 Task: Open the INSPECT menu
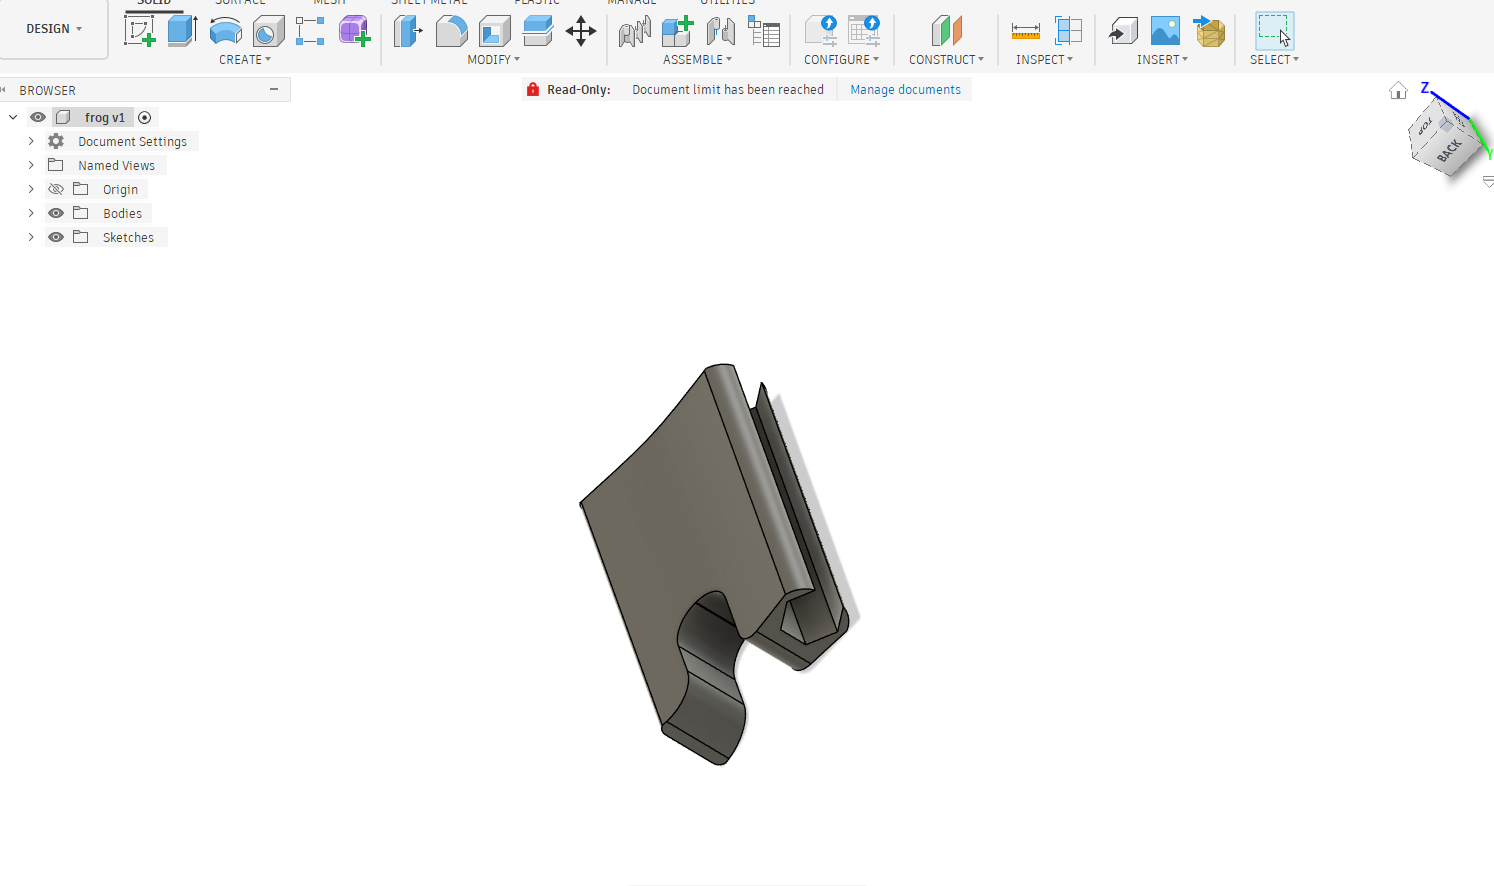coord(1044,60)
